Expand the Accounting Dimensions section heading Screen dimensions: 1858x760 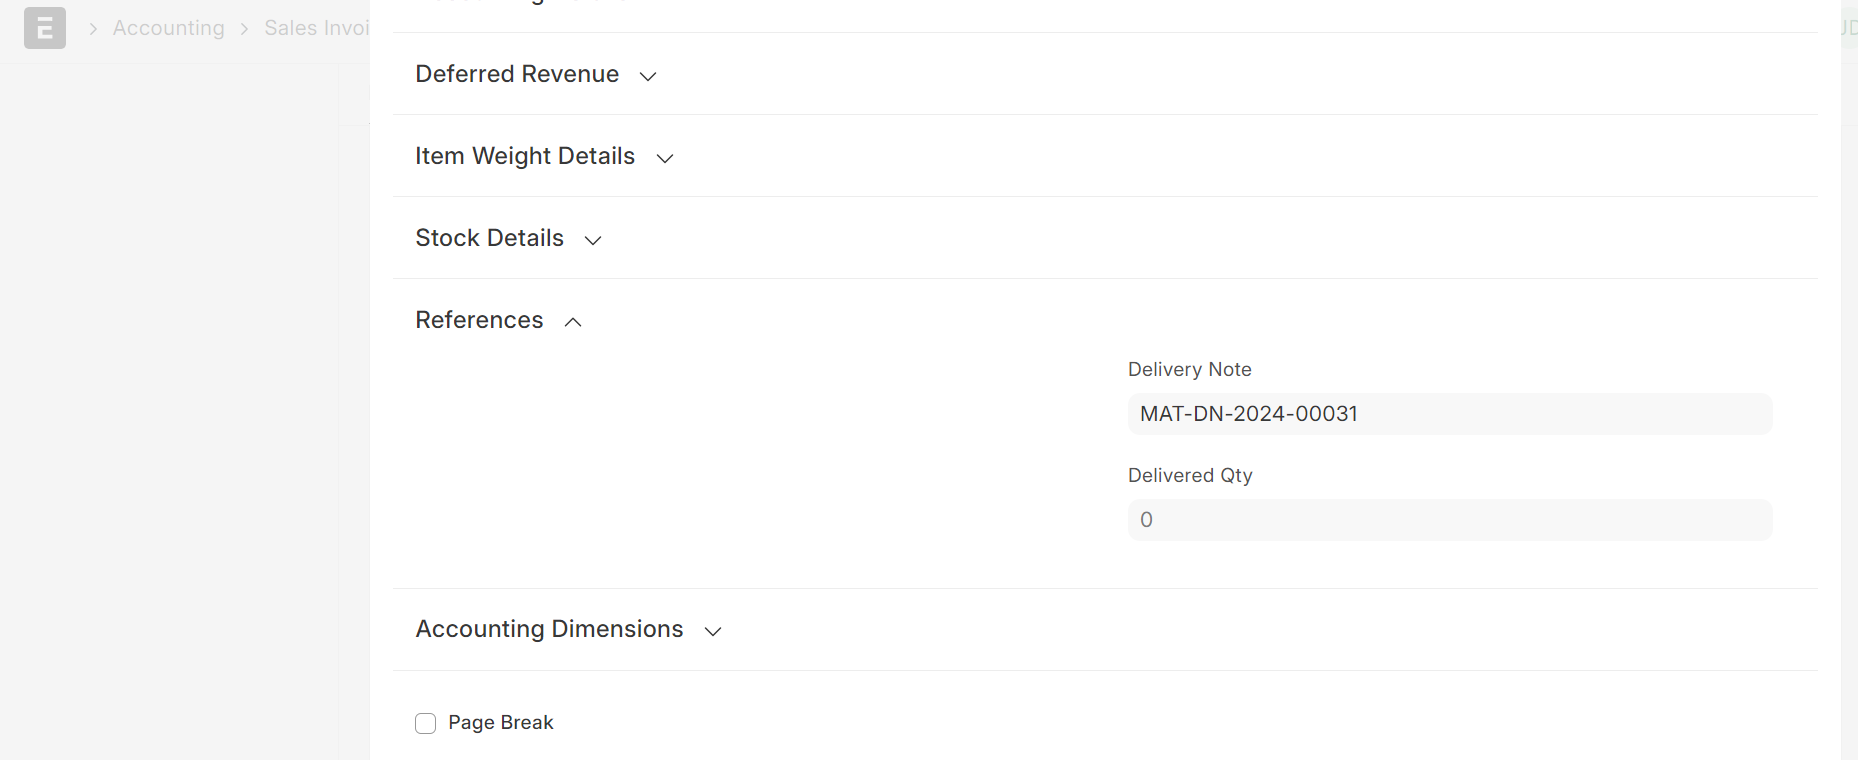coord(549,629)
